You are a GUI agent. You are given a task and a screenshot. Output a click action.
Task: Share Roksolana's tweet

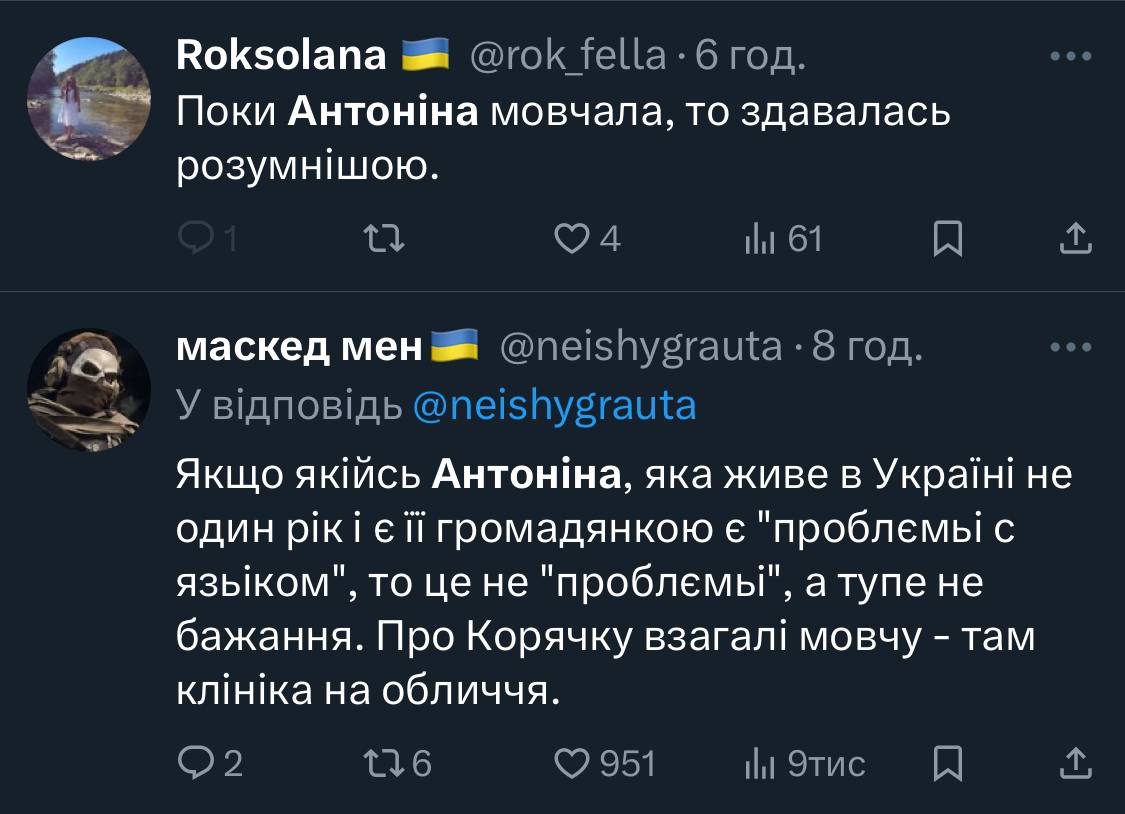pyautogui.click(x=1075, y=240)
